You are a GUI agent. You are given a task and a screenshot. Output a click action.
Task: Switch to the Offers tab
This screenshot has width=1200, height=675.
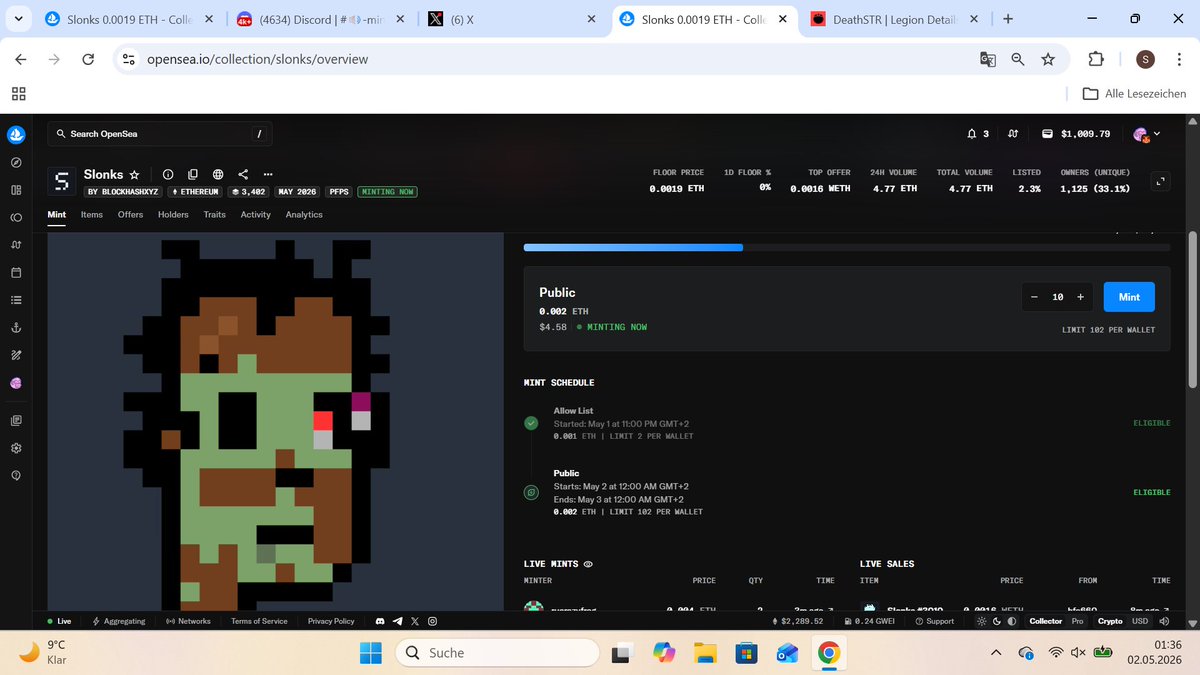pyautogui.click(x=130, y=214)
